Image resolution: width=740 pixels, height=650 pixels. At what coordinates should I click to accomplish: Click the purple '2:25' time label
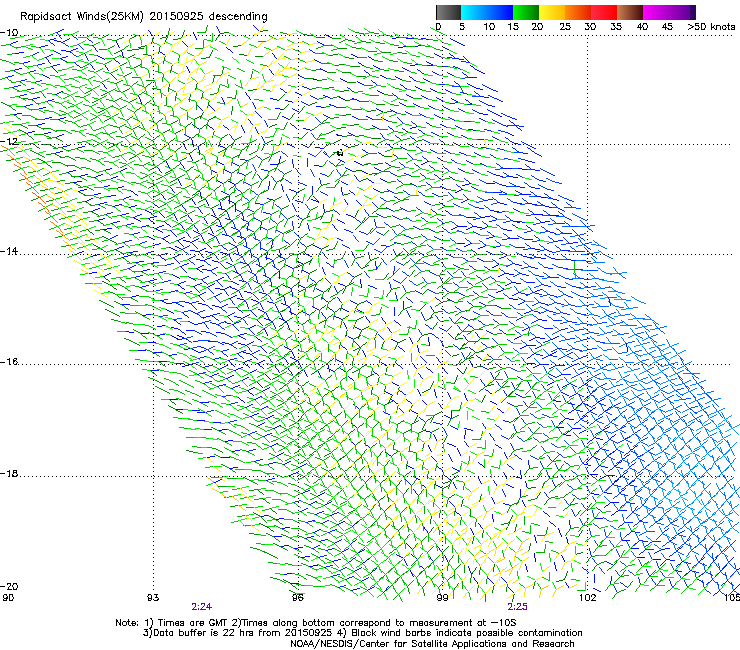click(x=517, y=607)
